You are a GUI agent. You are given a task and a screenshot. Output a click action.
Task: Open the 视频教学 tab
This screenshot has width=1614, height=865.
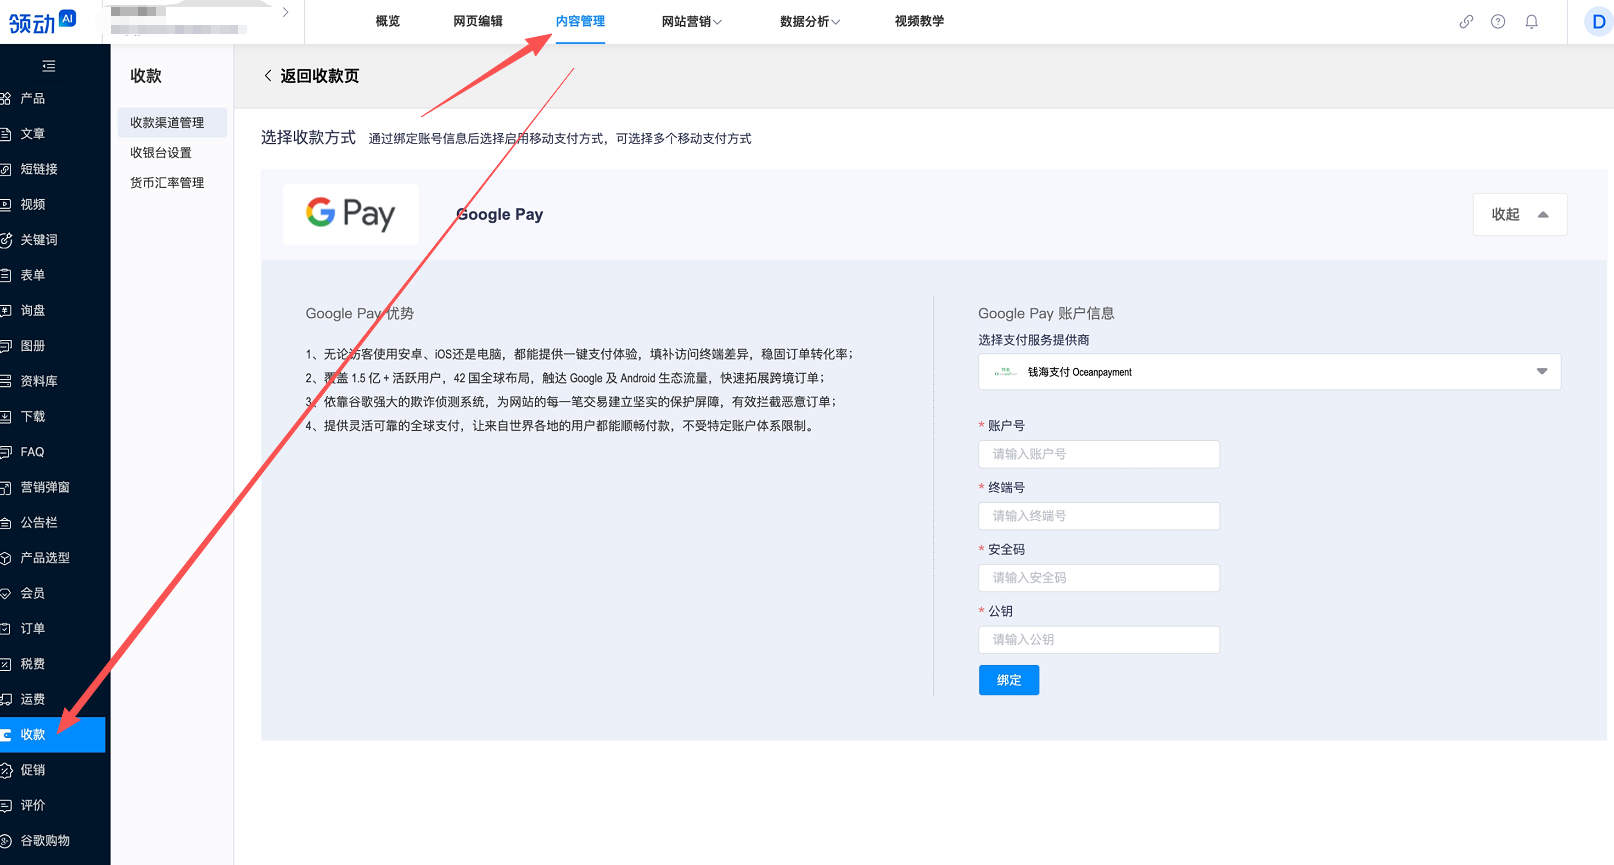(919, 21)
